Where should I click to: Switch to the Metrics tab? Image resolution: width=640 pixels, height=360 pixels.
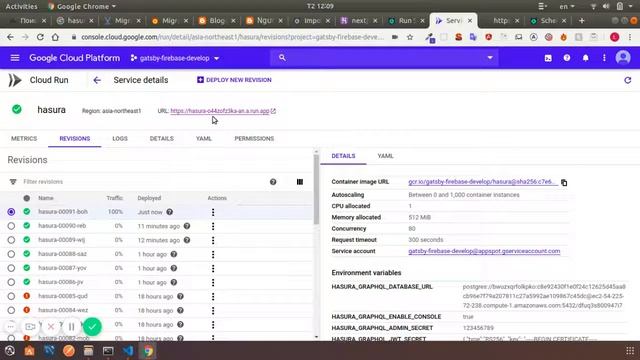pos(24,138)
